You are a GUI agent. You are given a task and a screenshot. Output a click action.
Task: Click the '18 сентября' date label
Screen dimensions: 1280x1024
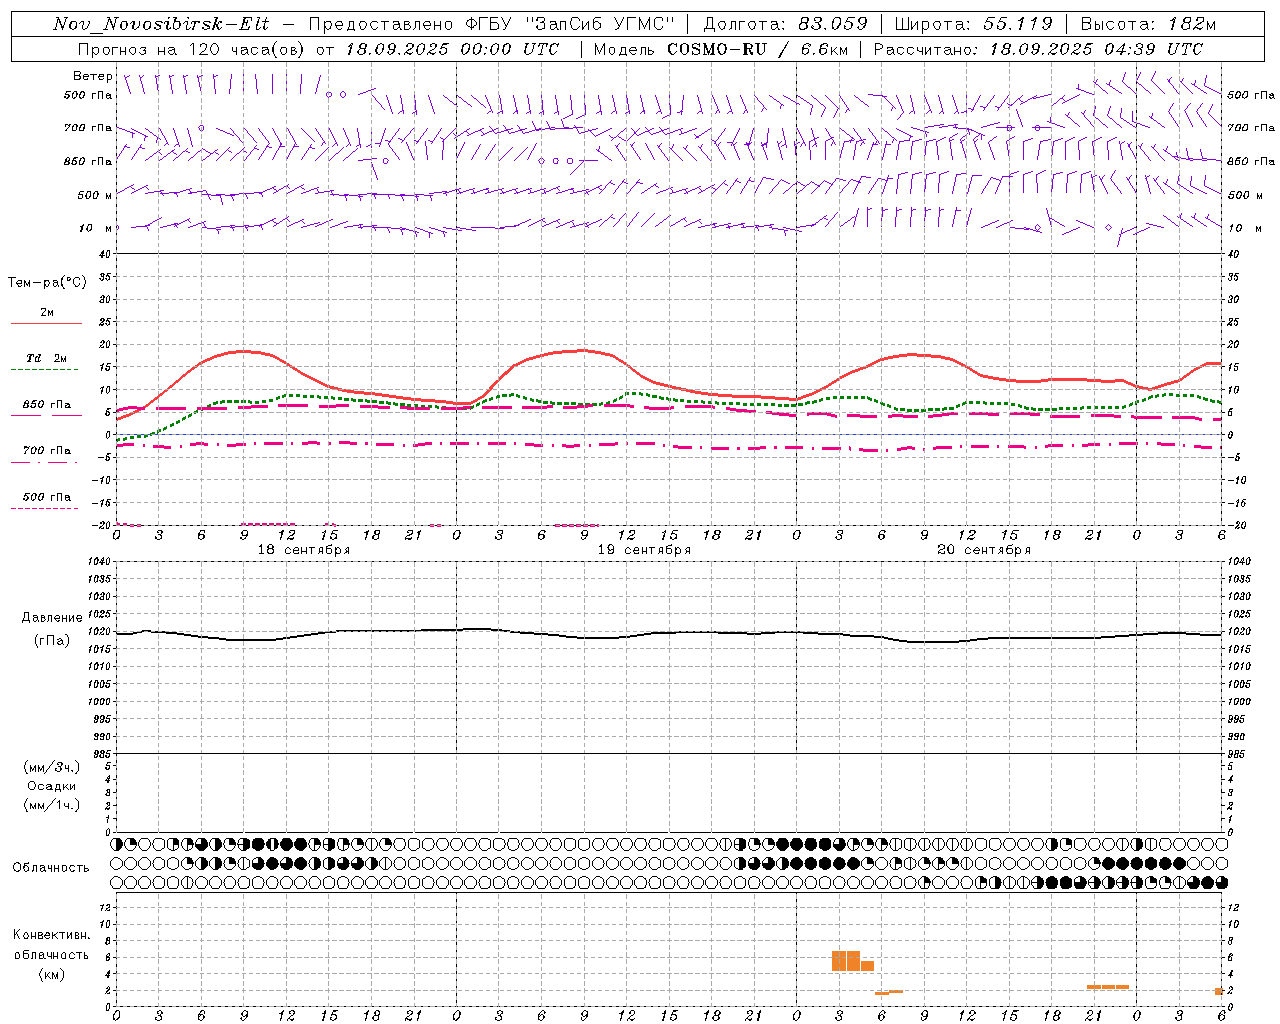point(304,550)
